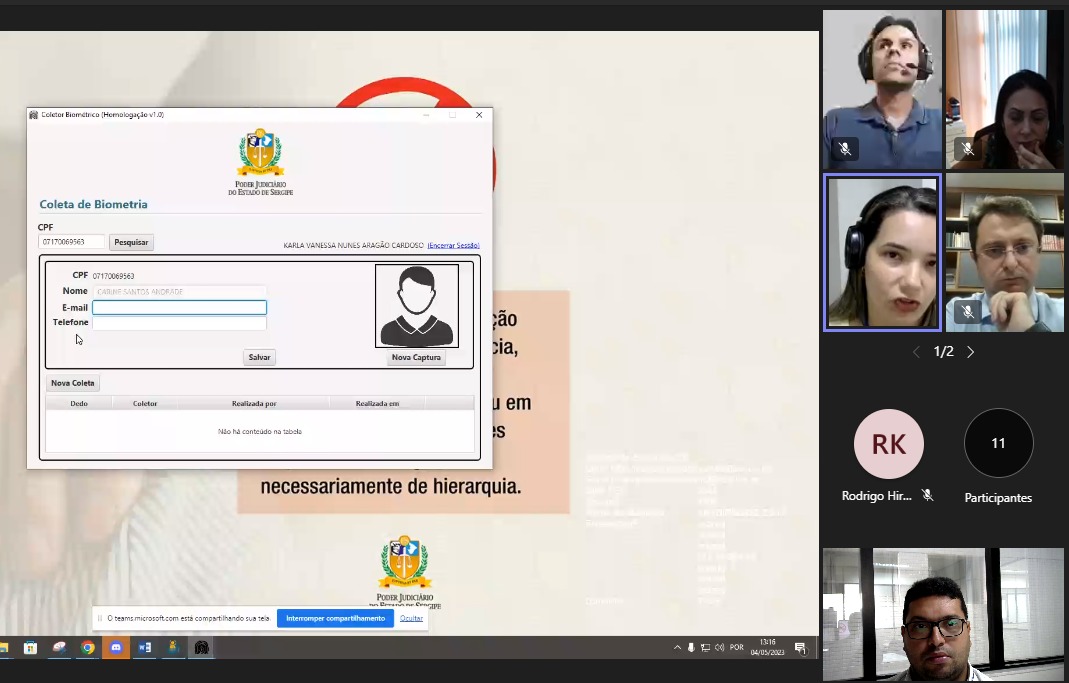Start a new collection with Nova Coleta
The image size is (1069, 683).
[73, 383]
